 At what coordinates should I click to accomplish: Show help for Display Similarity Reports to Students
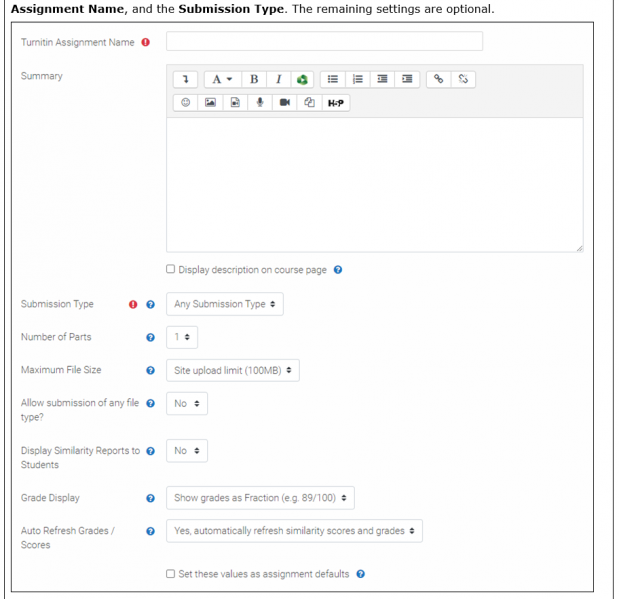(150, 451)
